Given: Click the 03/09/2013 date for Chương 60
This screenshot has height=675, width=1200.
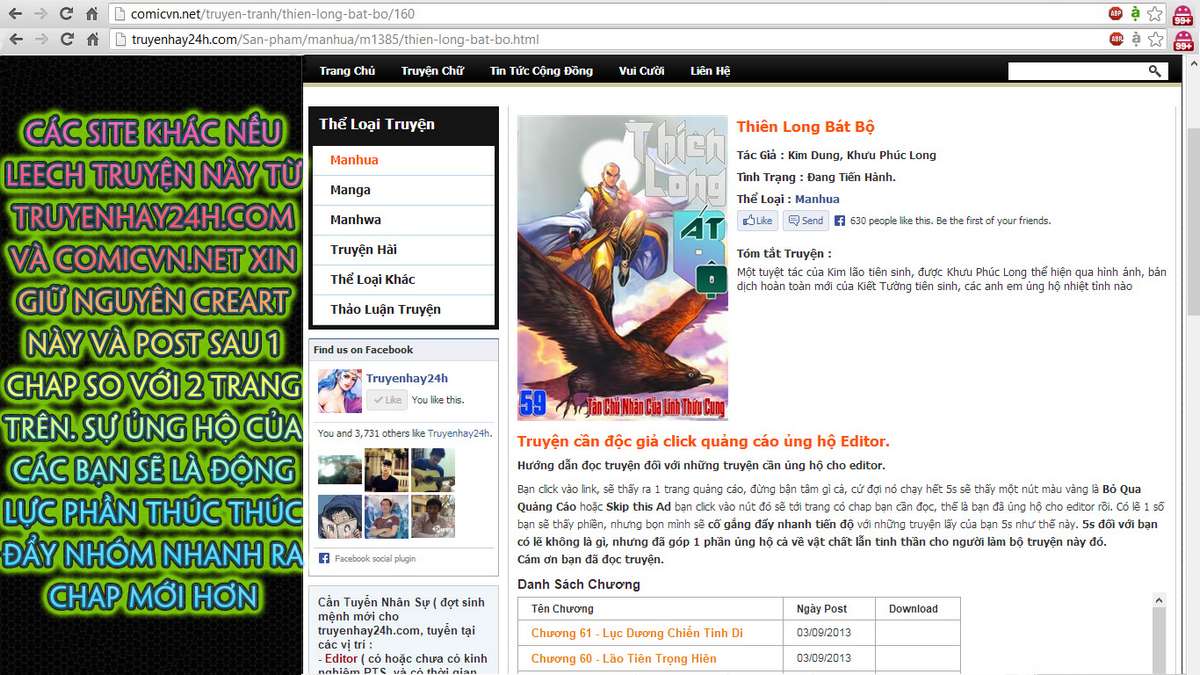Looking at the screenshot, I should (824, 659).
